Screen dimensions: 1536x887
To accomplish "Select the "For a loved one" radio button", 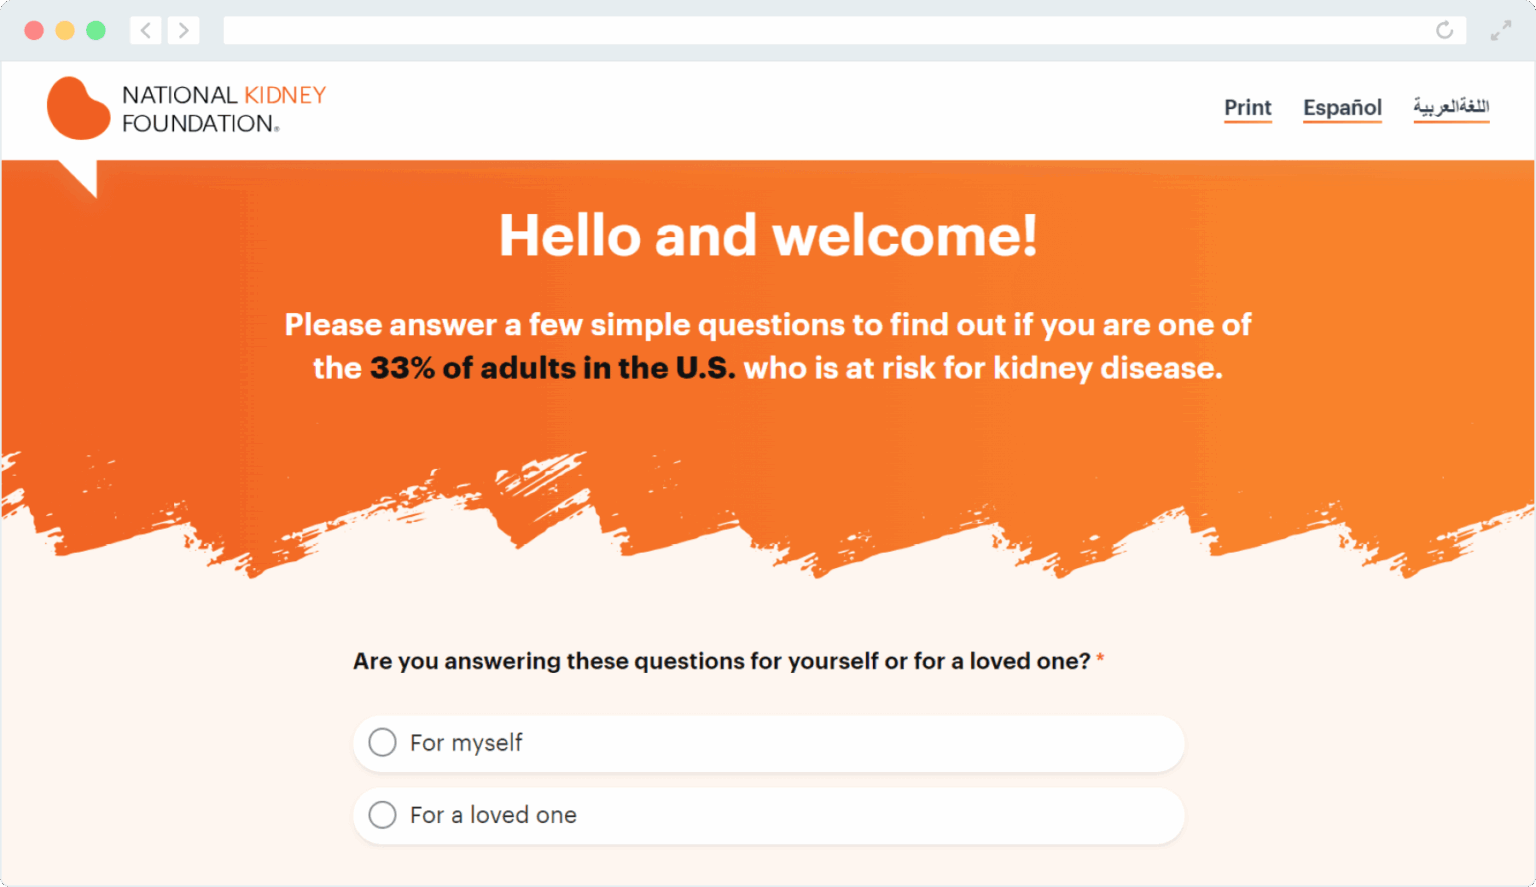I will pyautogui.click(x=382, y=815).
